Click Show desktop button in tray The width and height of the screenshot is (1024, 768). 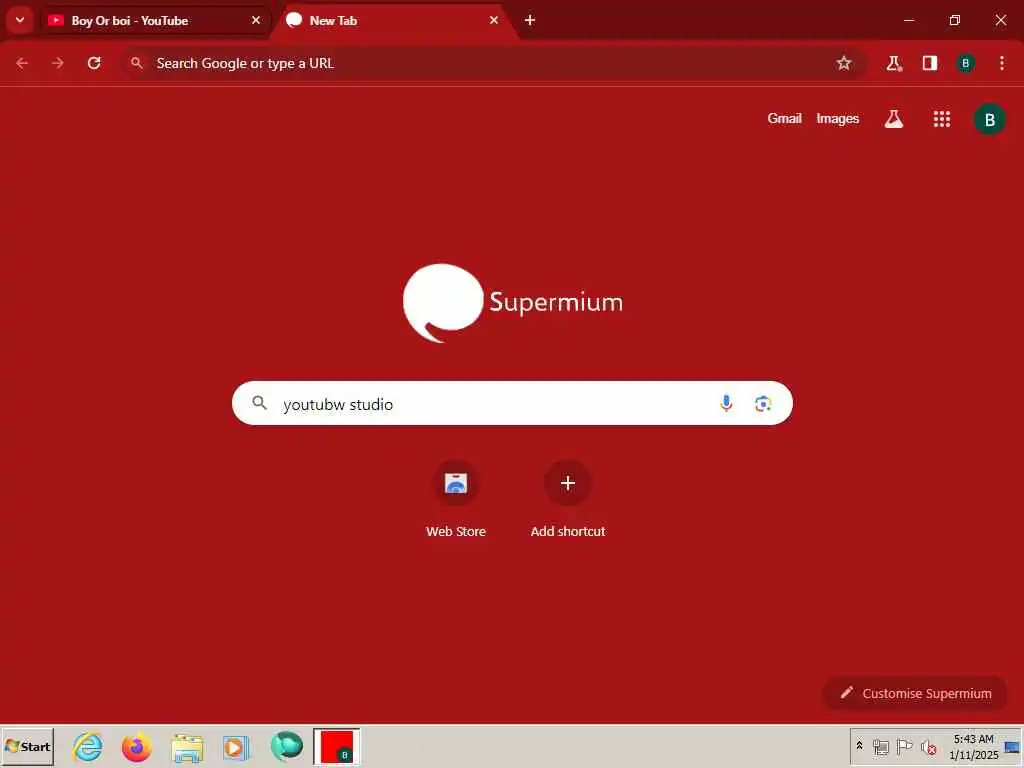click(1013, 747)
